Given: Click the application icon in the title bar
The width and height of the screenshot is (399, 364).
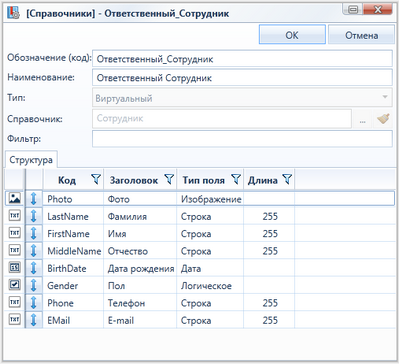Looking at the screenshot, I should [13, 12].
